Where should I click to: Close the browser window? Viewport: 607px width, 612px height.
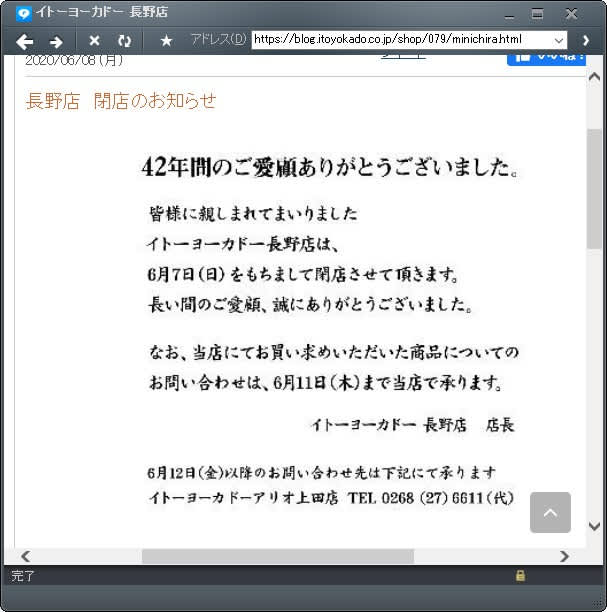571,14
